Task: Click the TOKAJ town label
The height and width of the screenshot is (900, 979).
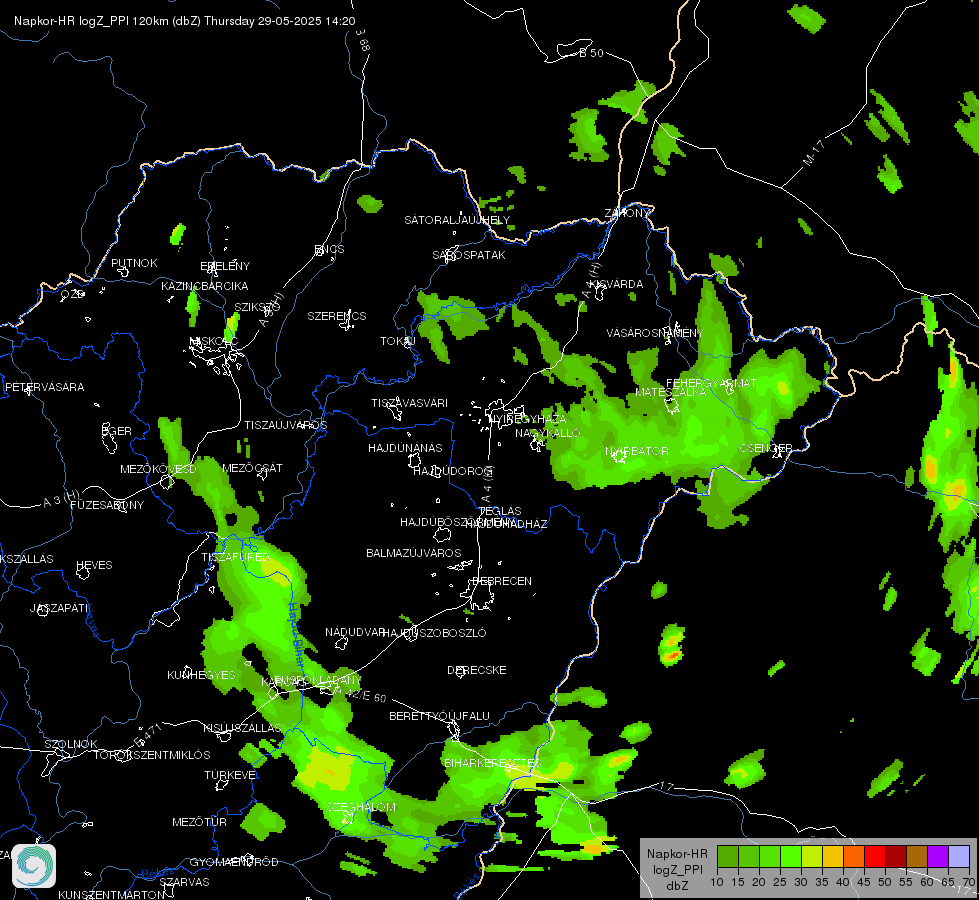Action: pos(398,341)
